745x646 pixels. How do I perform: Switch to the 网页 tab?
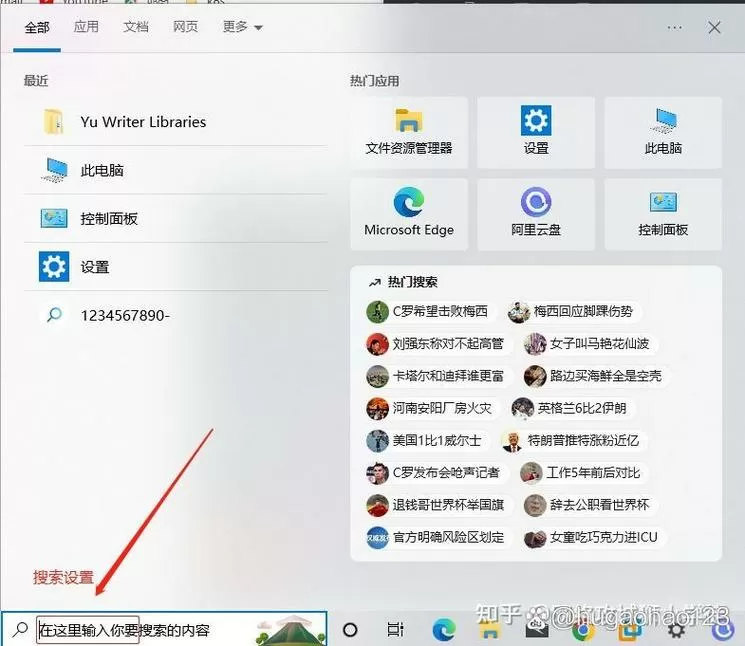pos(185,27)
